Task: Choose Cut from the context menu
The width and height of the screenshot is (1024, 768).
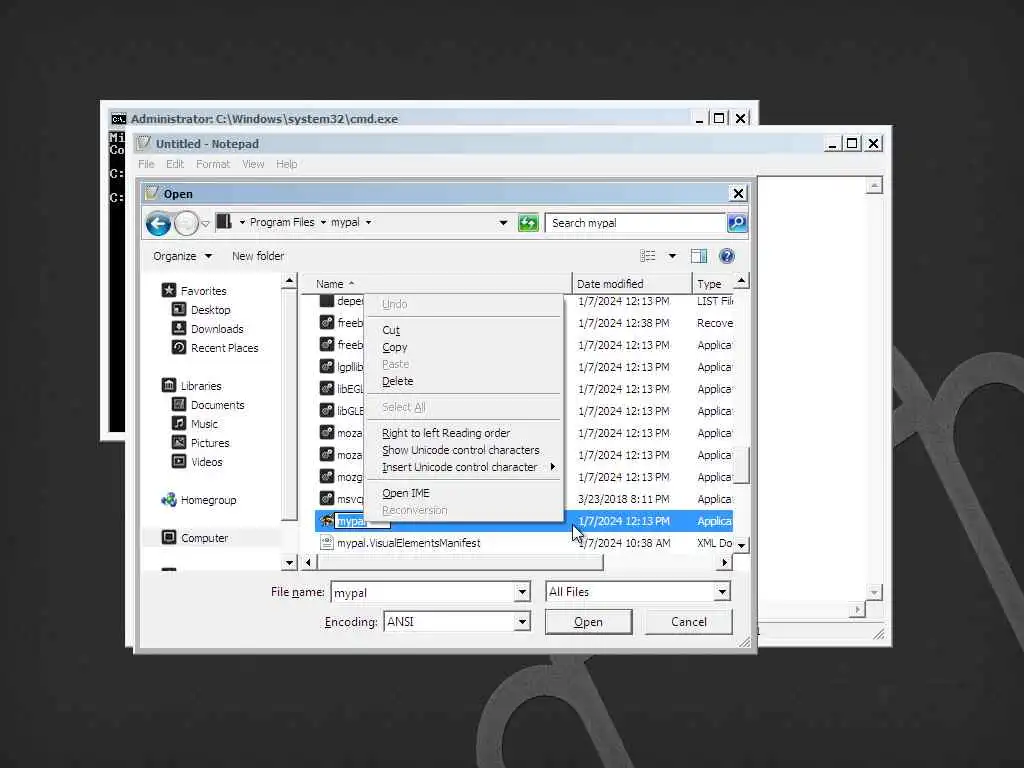Action: pos(391,330)
